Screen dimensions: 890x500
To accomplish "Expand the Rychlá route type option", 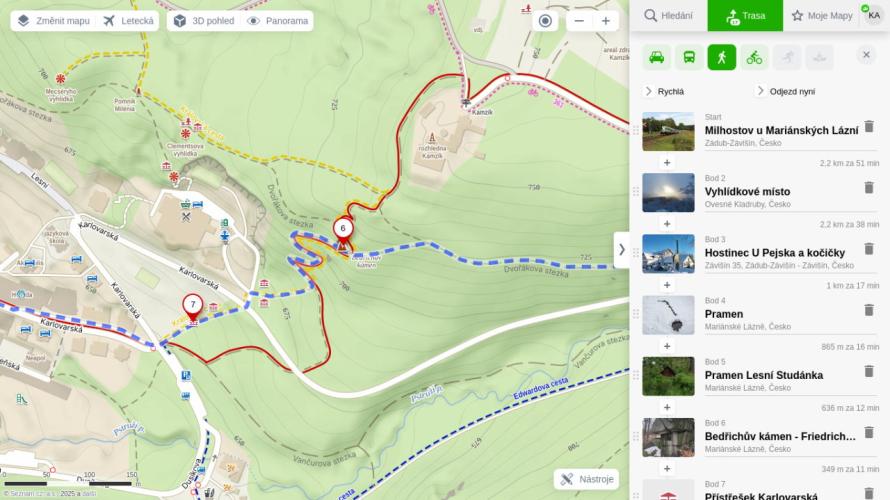I will (665, 91).
